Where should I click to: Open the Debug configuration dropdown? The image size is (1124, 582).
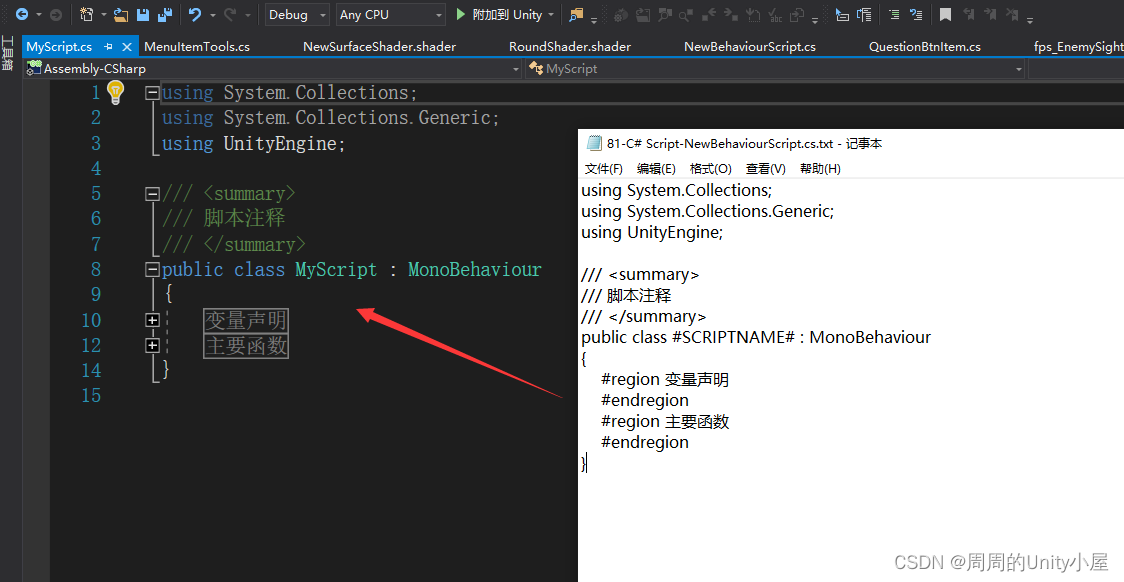click(x=297, y=15)
